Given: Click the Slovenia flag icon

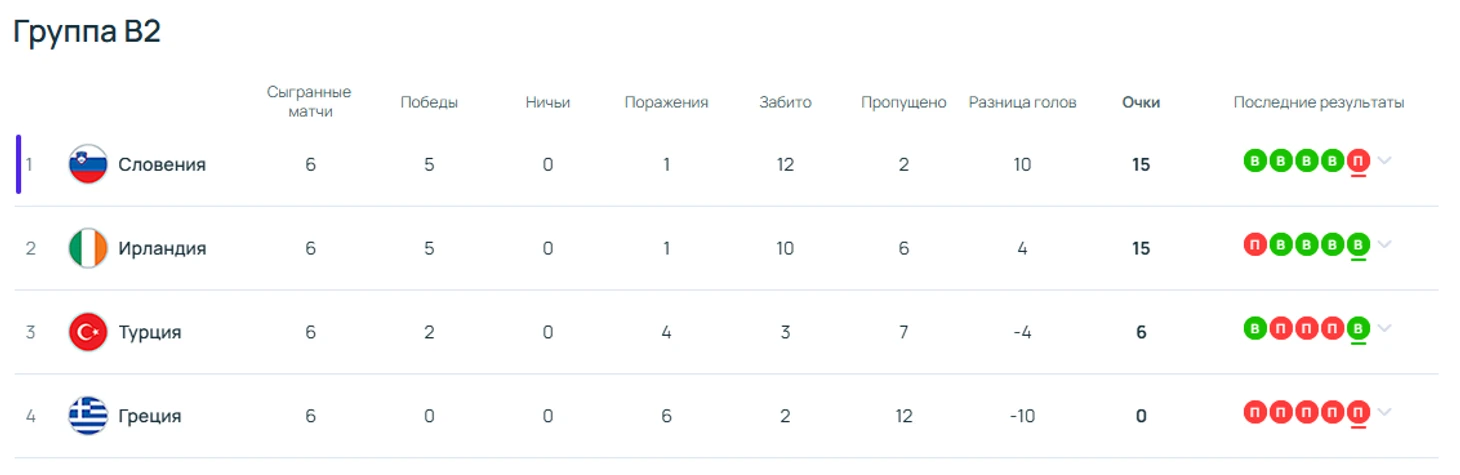Looking at the screenshot, I should click(x=88, y=164).
